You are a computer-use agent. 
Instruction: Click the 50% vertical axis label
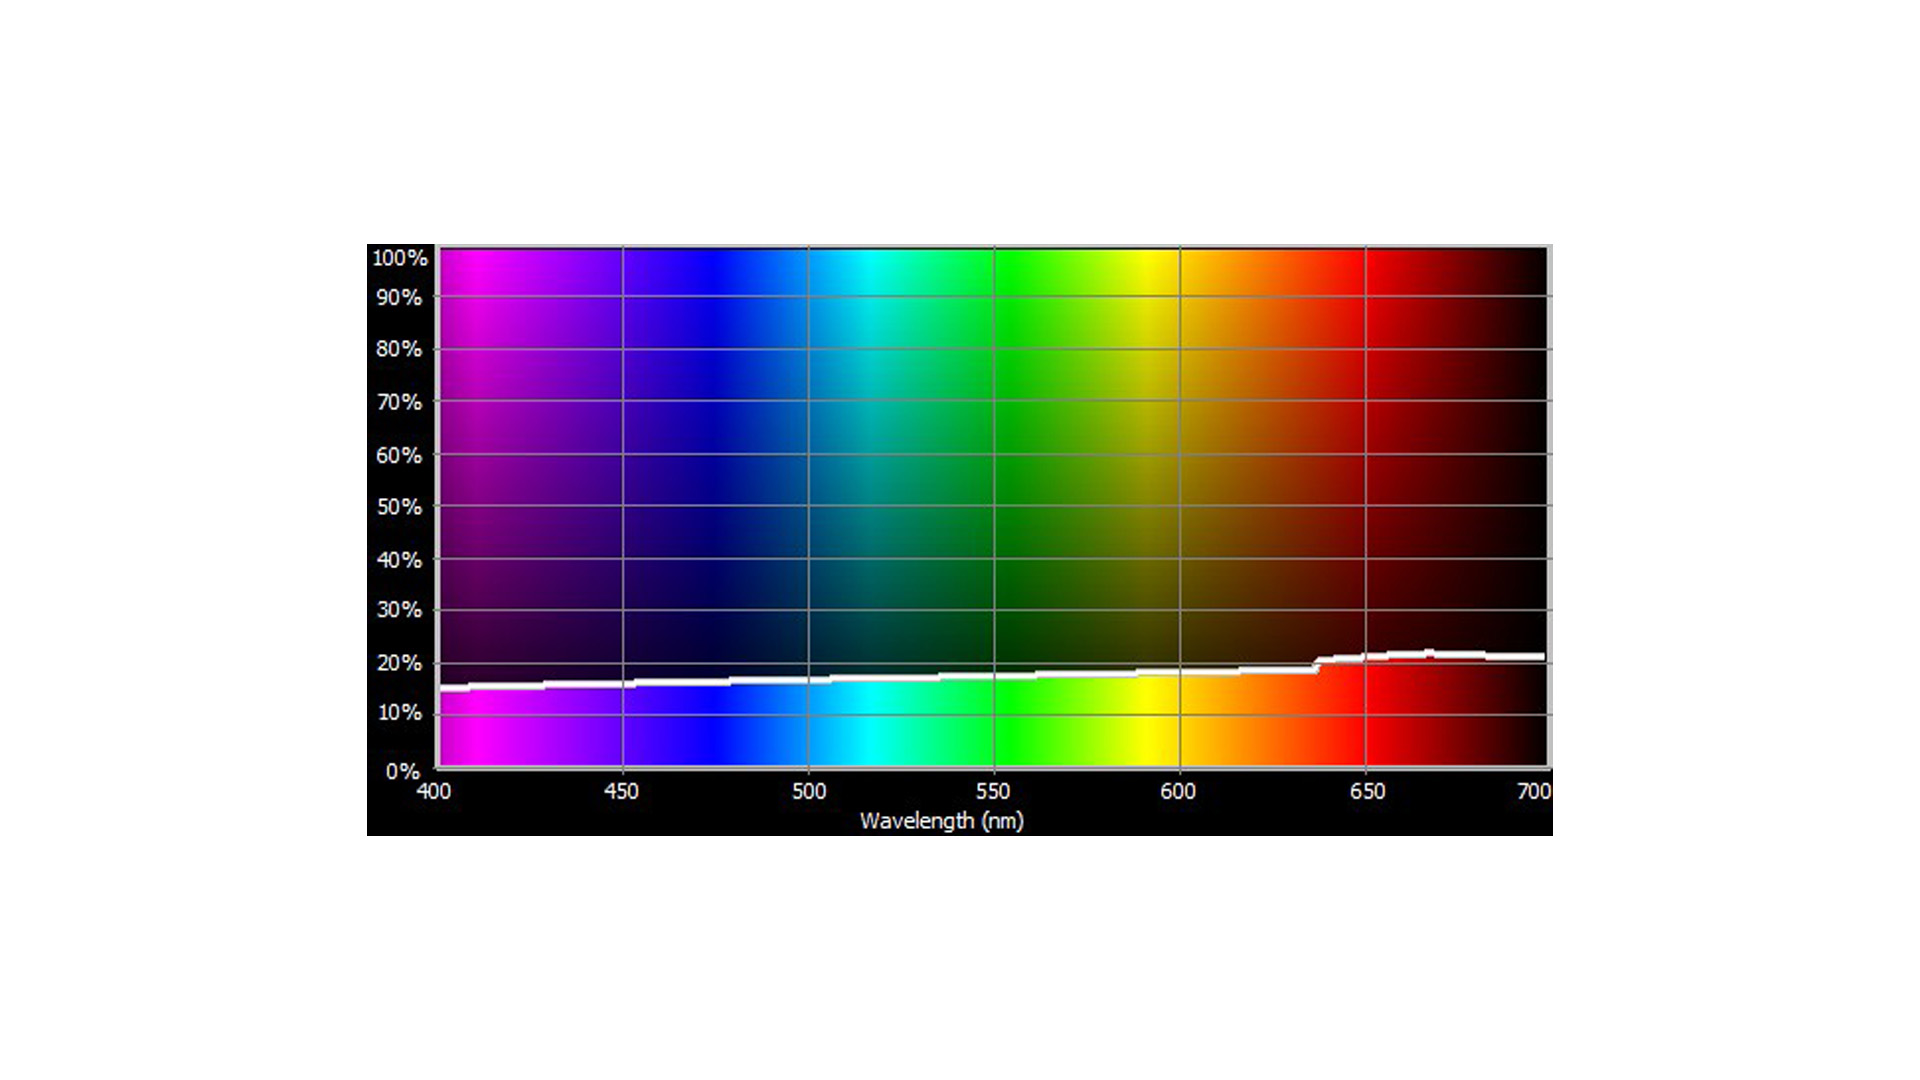399,507
